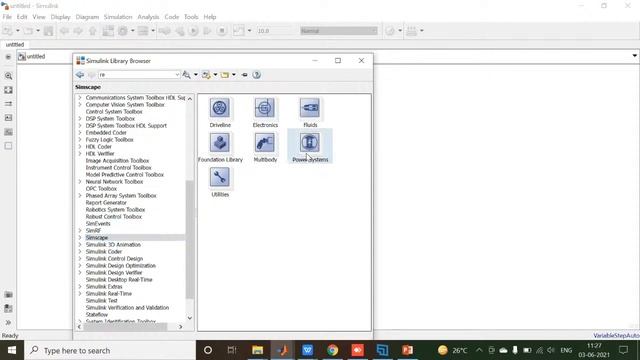Expand the Simulink Coder node
Screen dimensions: 640x360
tap(80, 251)
